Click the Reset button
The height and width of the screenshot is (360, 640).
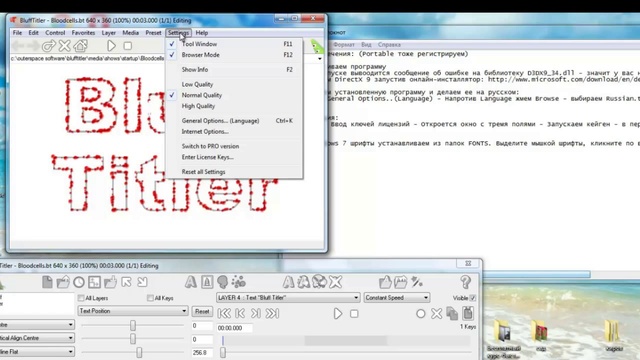202,311
